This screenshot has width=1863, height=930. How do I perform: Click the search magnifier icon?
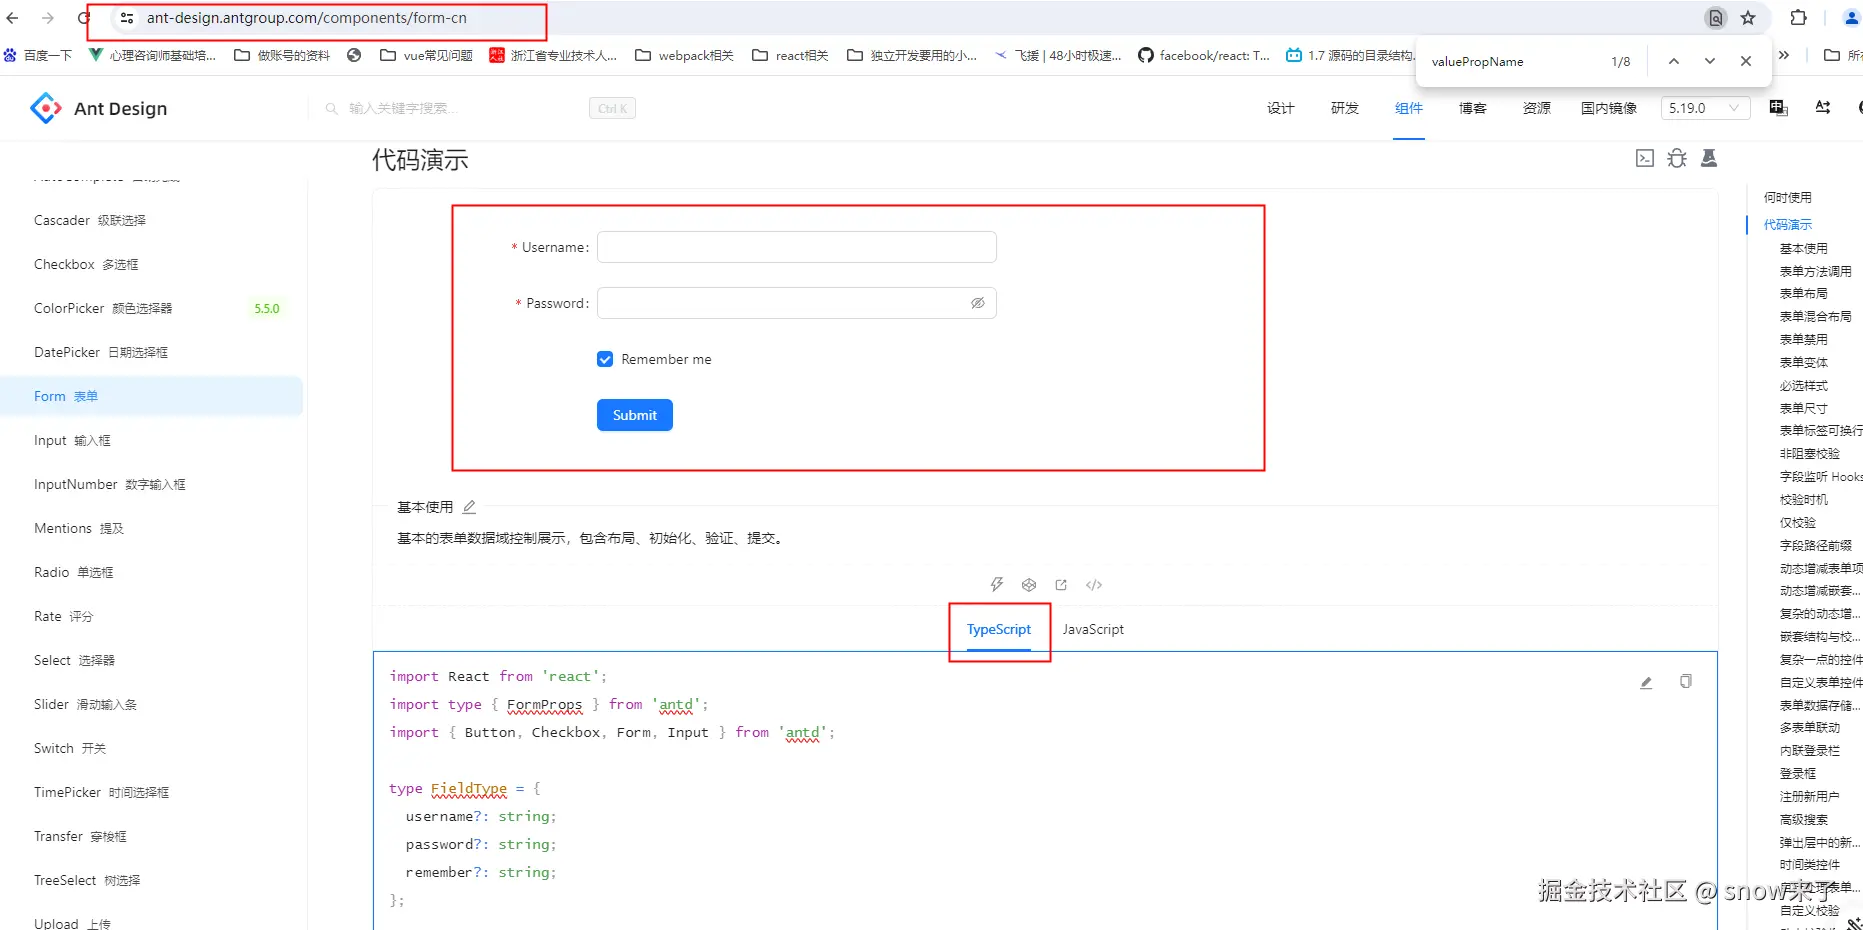click(x=332, y=108)
